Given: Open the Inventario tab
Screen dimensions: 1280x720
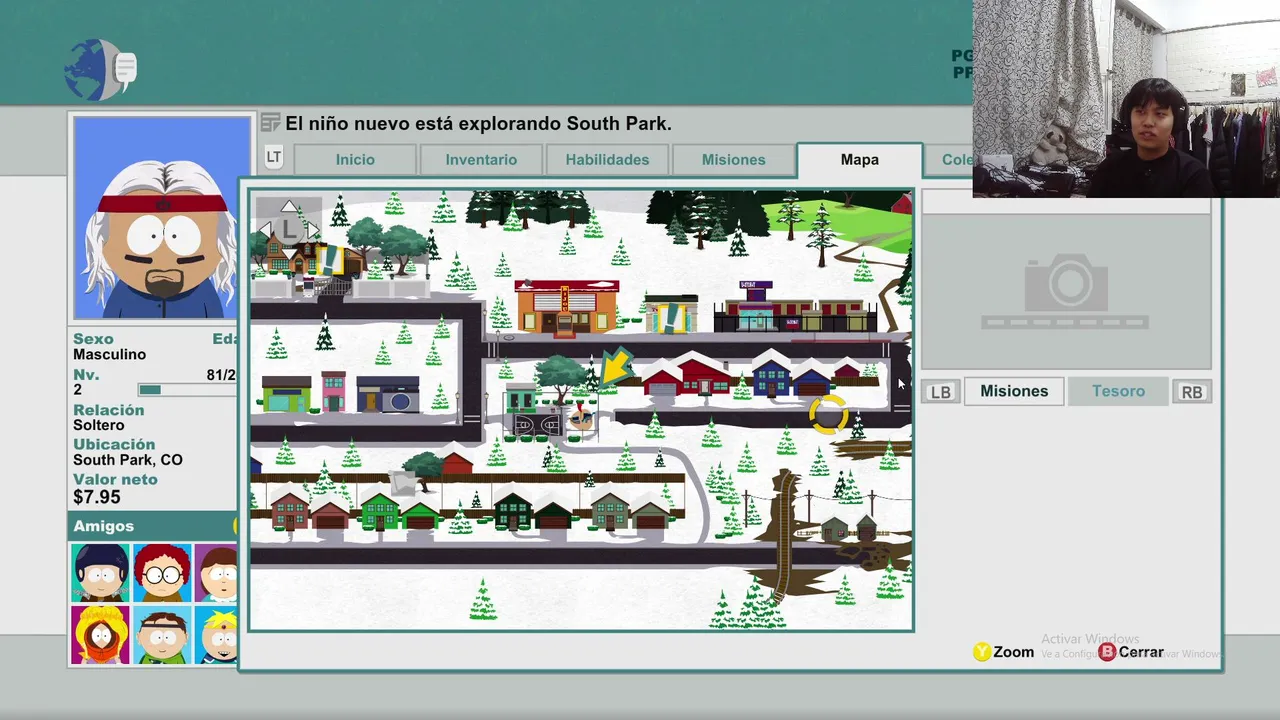Looking at the screenshot, I should pos(481,160).
